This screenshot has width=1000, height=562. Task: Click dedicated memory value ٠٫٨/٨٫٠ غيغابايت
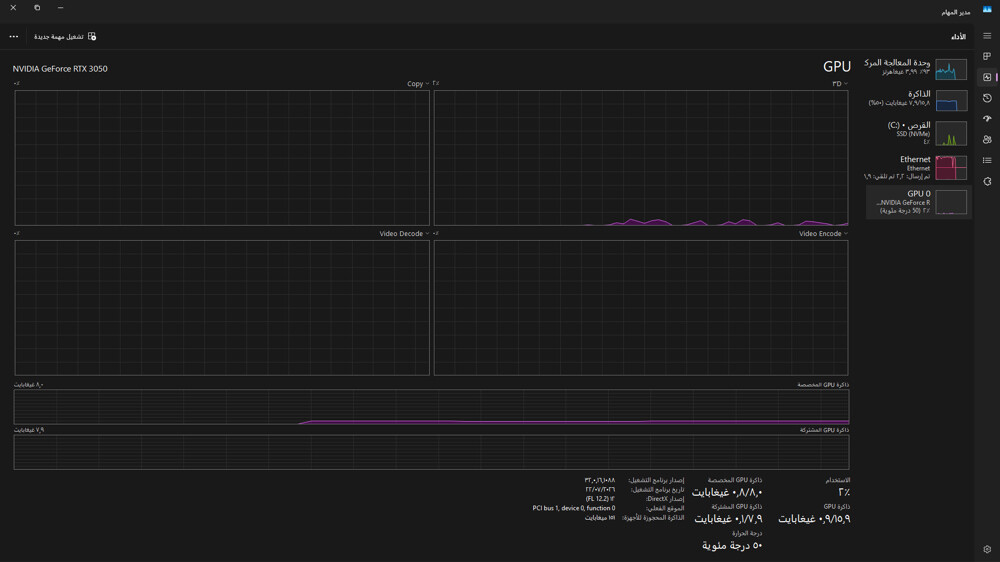click(727, 492)
